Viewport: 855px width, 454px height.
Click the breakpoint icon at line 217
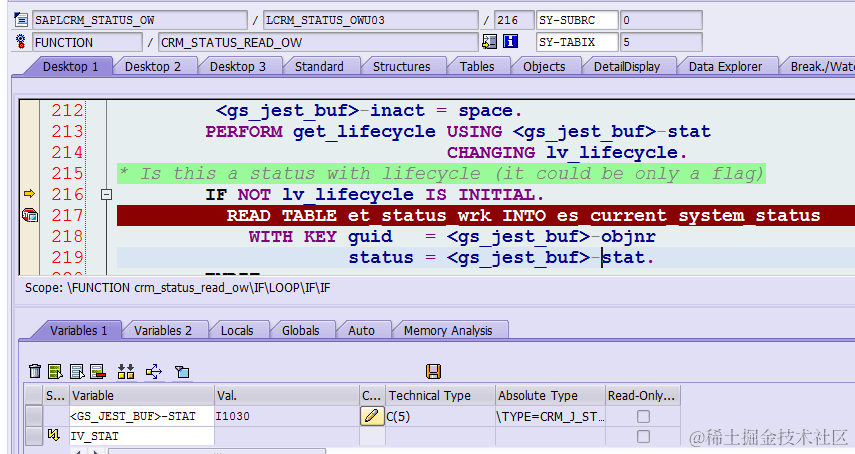click(x=30, y=215)
